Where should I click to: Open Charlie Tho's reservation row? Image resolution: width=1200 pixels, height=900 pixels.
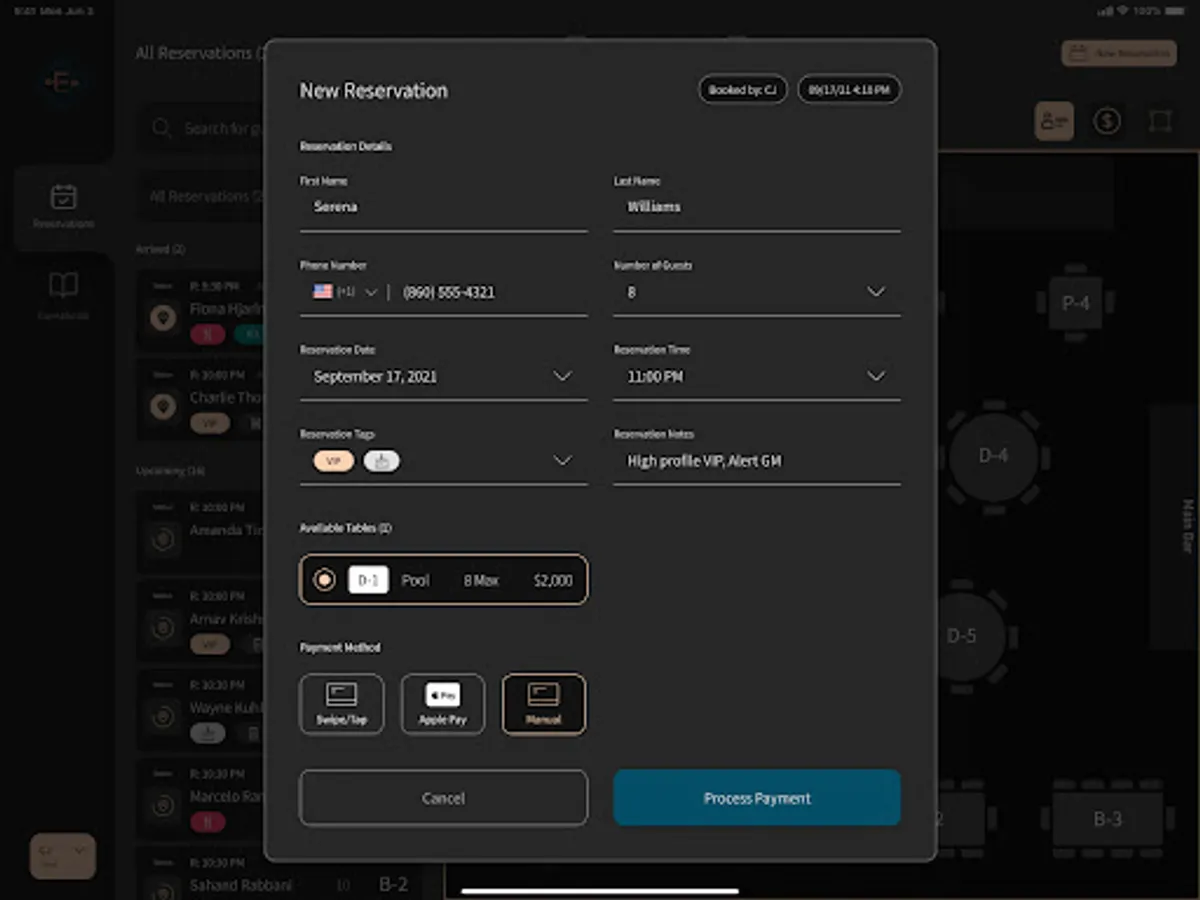coord(201,398)
